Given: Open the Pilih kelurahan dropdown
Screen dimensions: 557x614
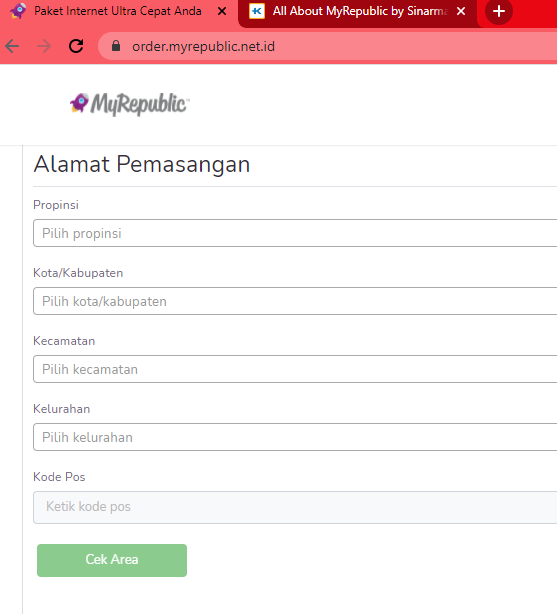Looking at the screenshot, I should tap(295, 437).
